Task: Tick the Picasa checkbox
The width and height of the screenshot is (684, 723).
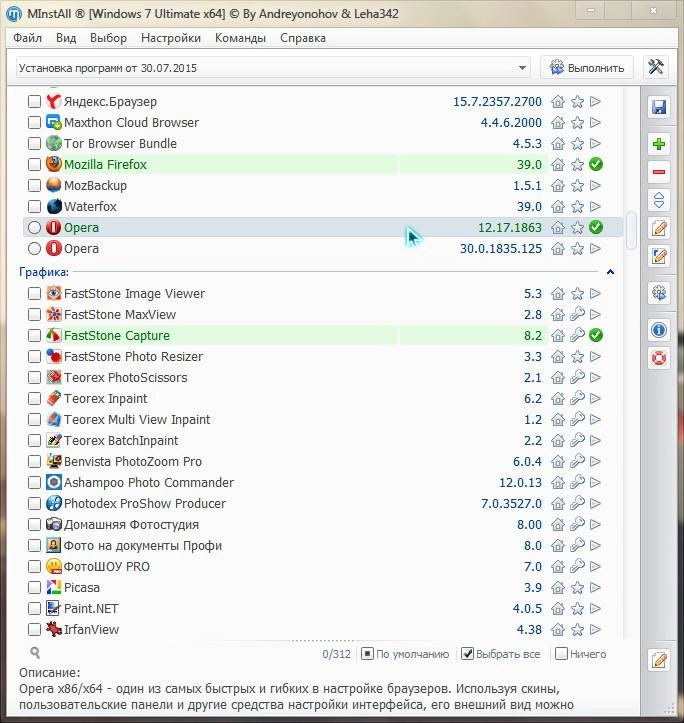Action: pos(35,587)
